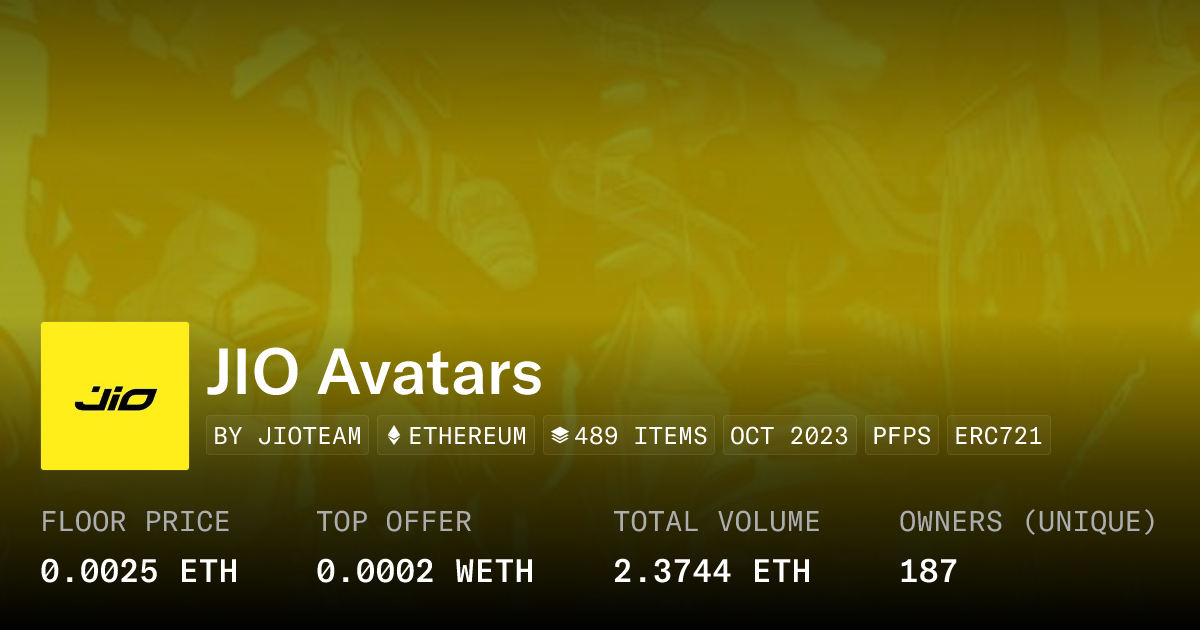Image resolution: width=1200 pixels, height=630 pixels.
Task: Click the TOTAL VOLUME label
Action: (716, 522)
